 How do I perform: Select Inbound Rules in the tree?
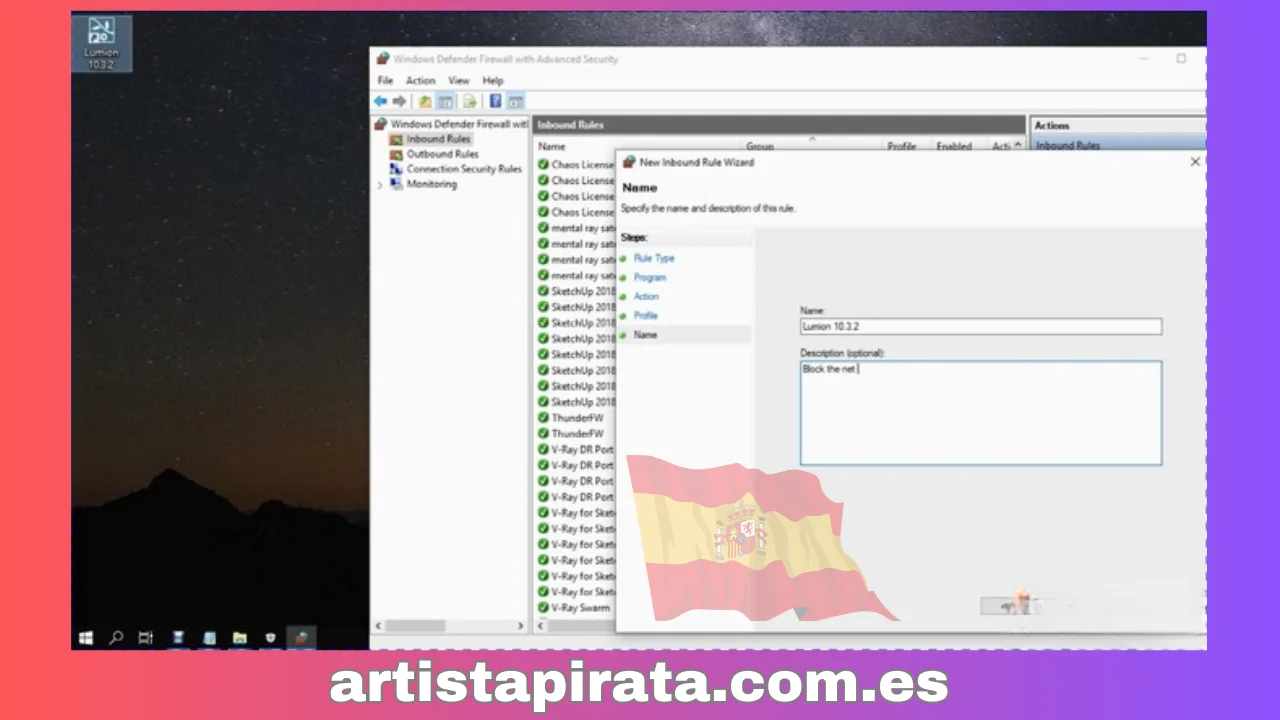coord(430,139)
